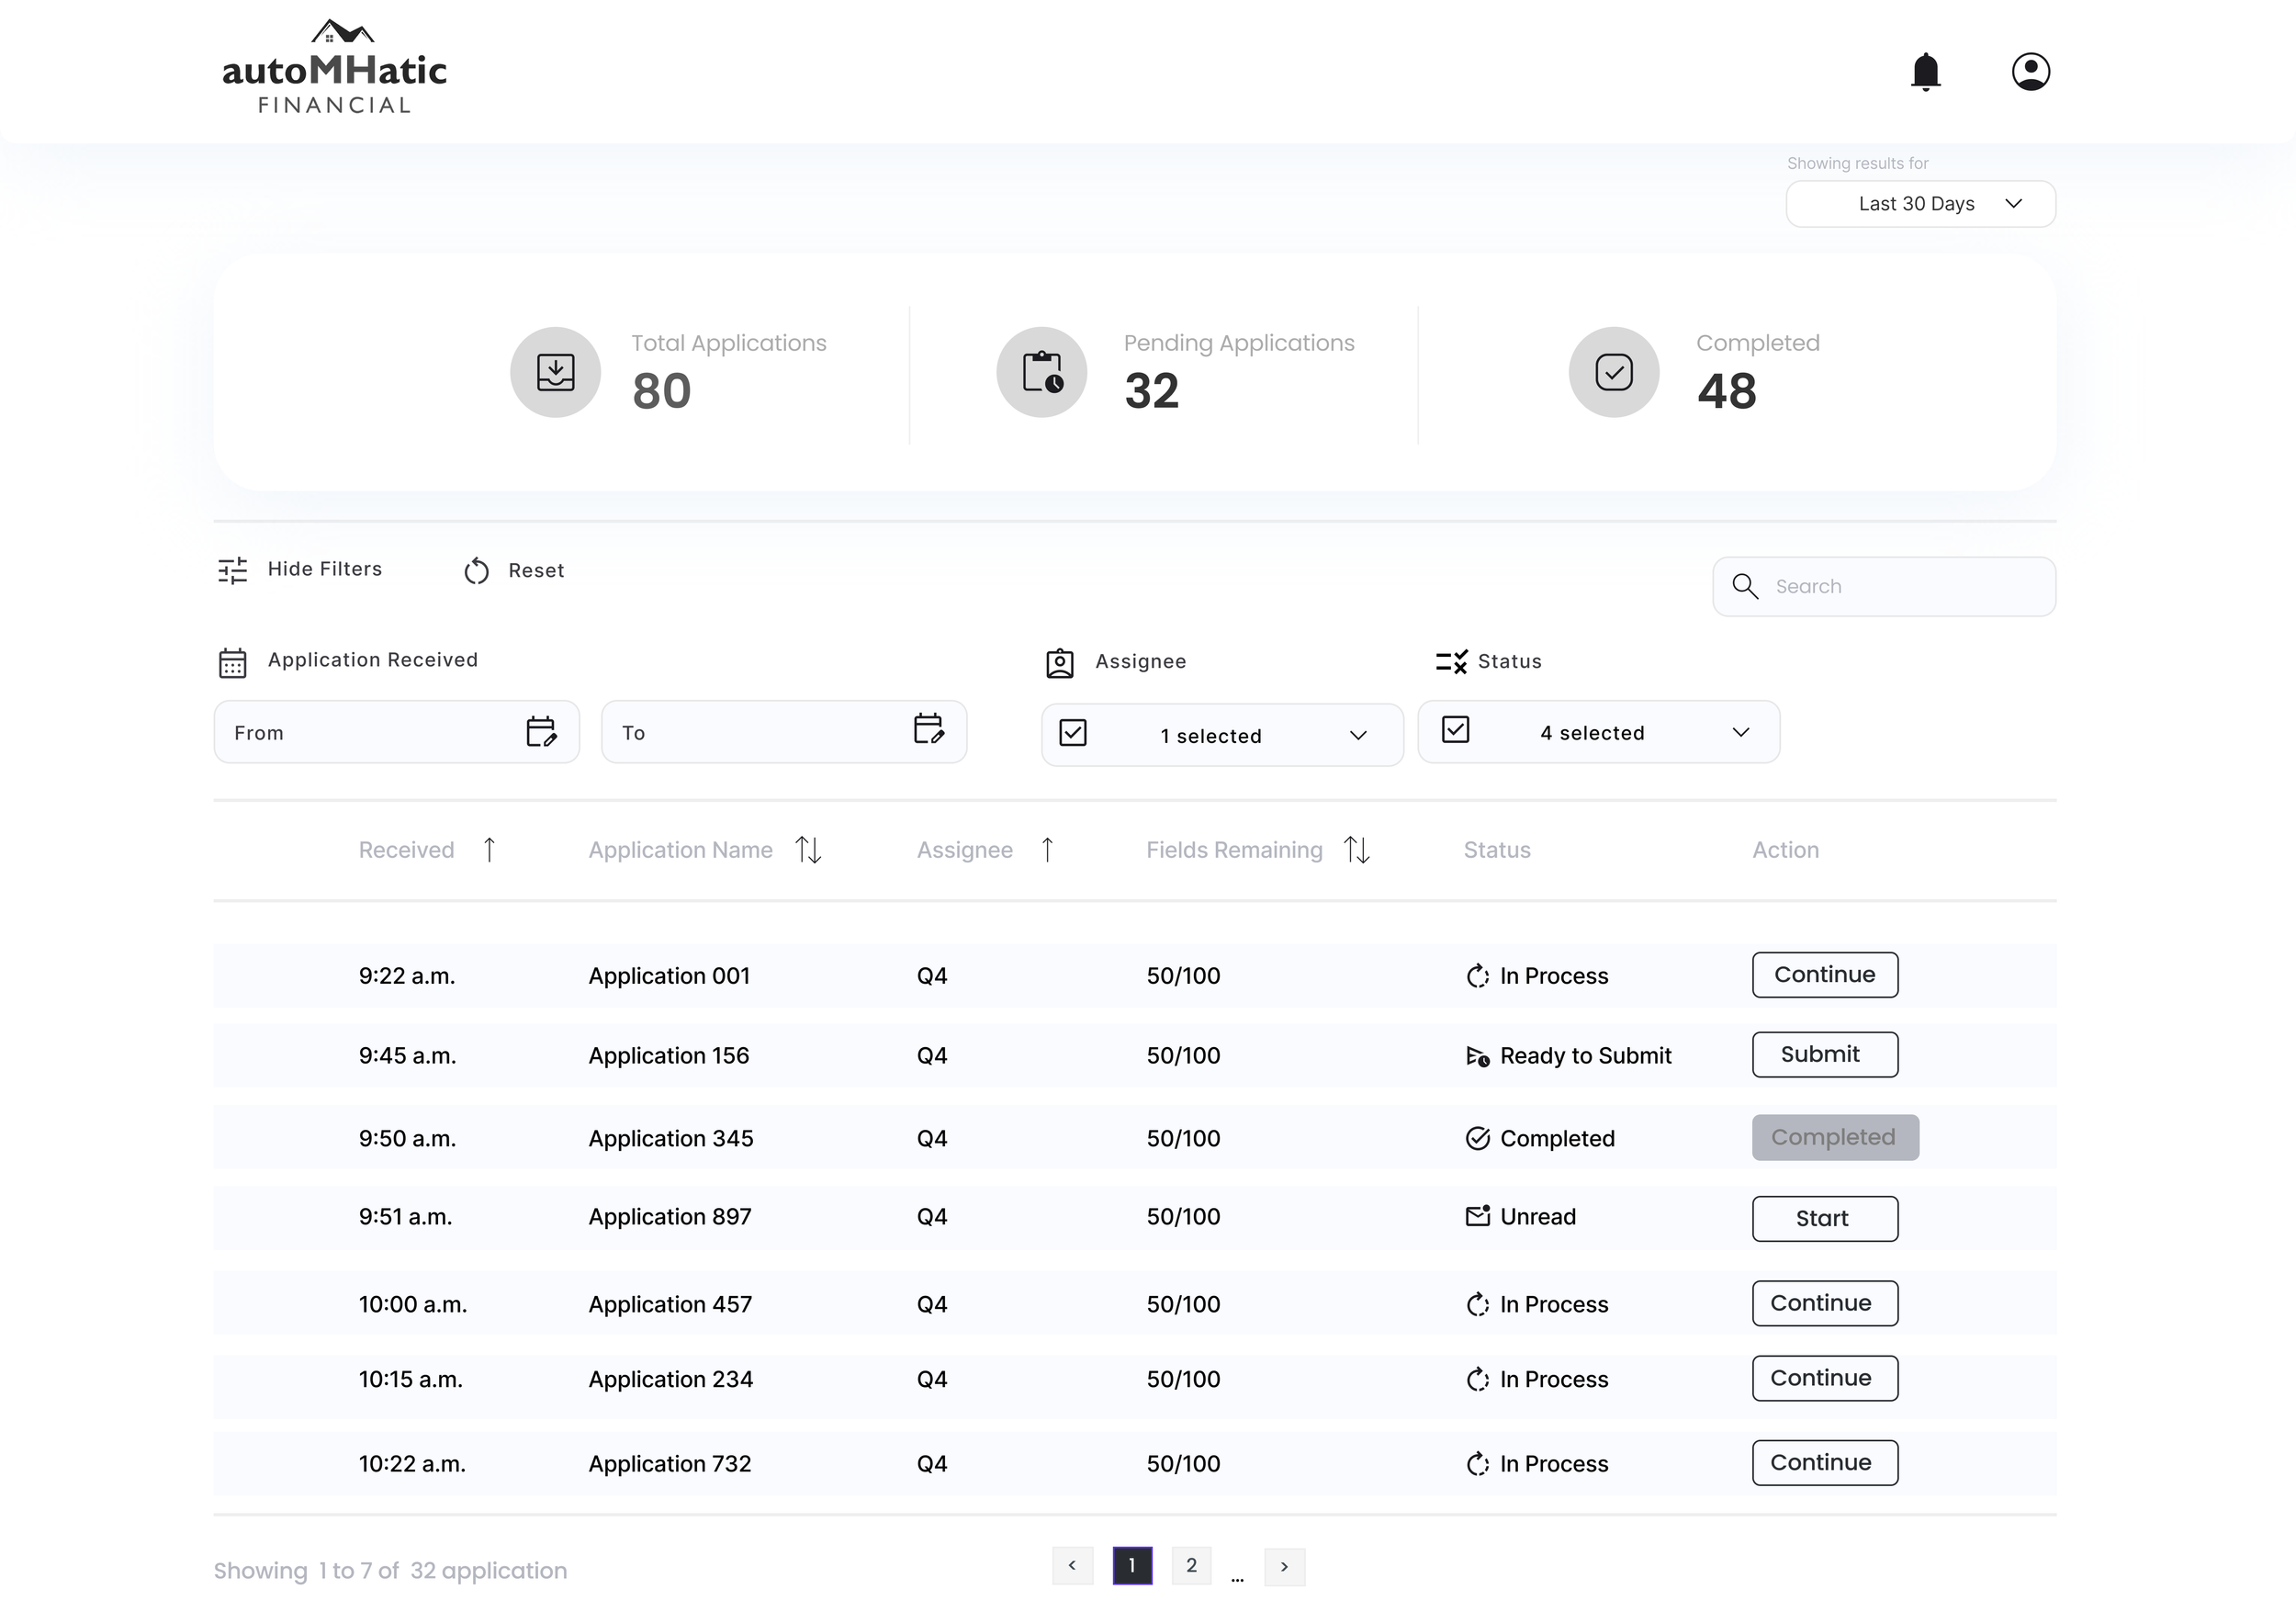Click the Hide Filters sliders icon
Screen dimensions: 2296x1623
233,570
